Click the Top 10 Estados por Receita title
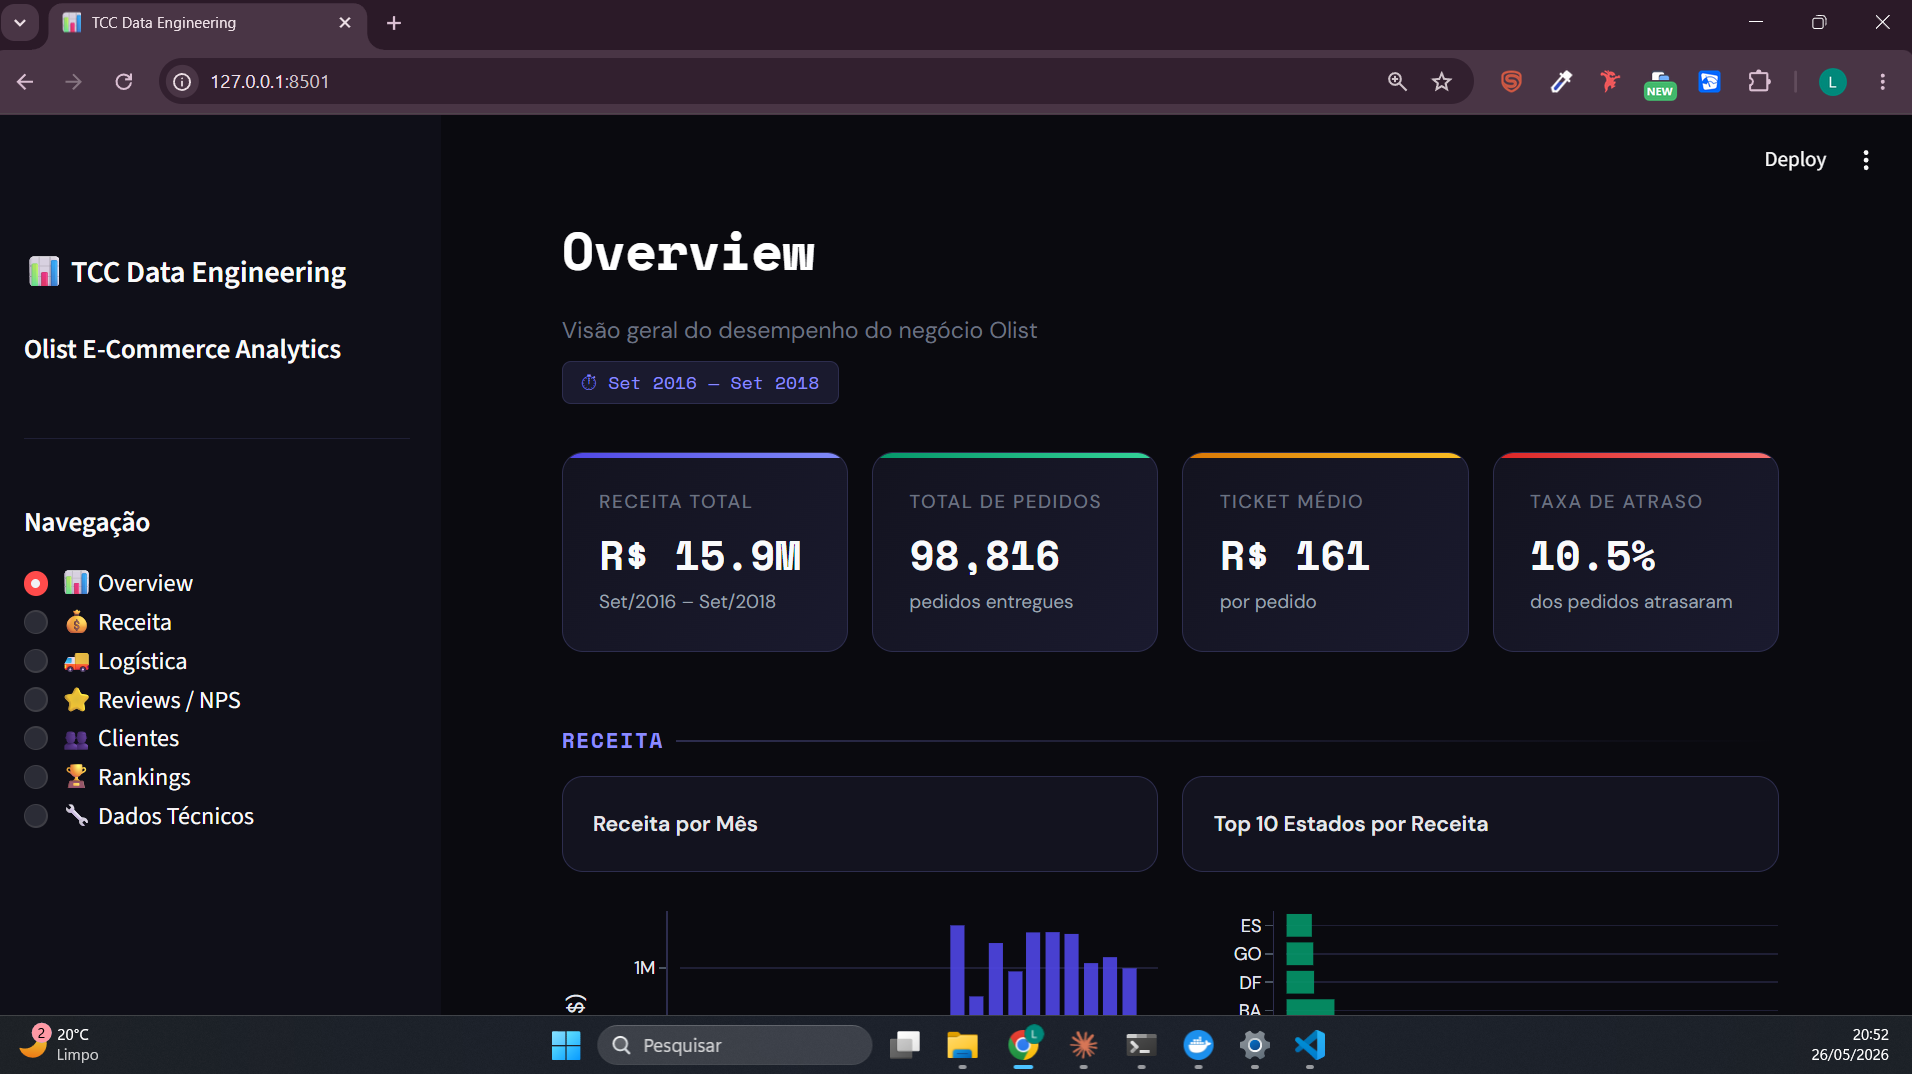 pyautogui.click(x=1351, y=824)
